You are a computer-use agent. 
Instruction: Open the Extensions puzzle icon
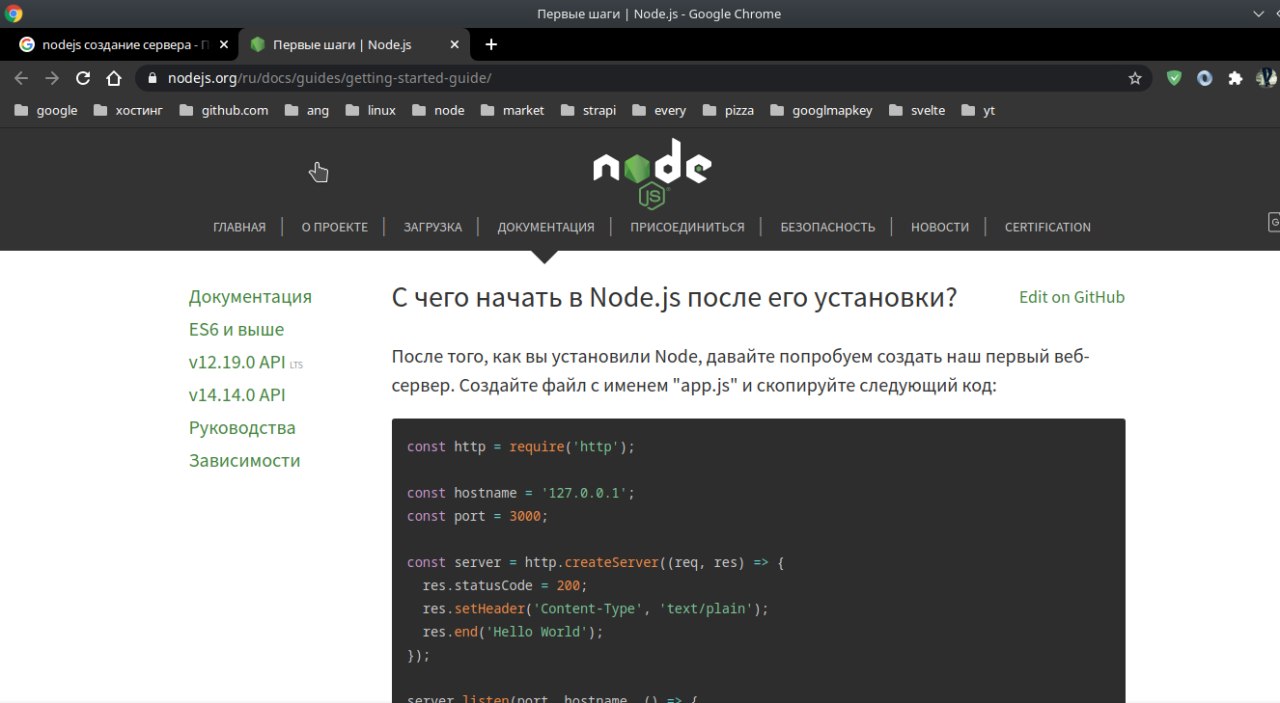click(1235, 78)
